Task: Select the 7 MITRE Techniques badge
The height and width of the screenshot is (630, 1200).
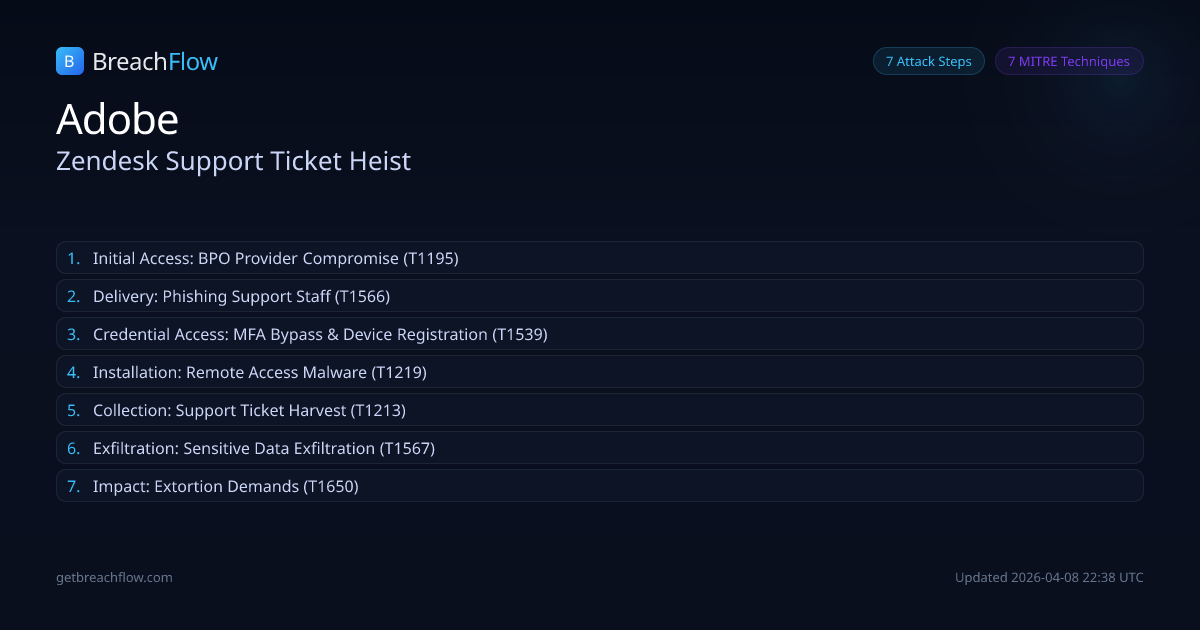Action: coord(1068,61)
